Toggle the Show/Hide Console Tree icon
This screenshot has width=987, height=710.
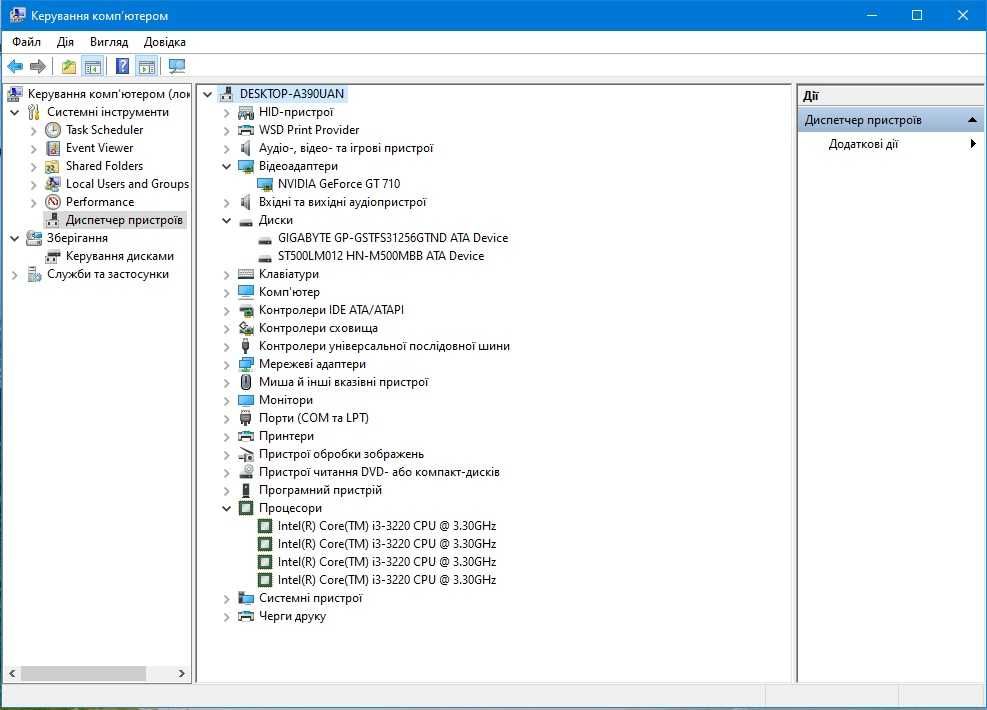(93, 66)
